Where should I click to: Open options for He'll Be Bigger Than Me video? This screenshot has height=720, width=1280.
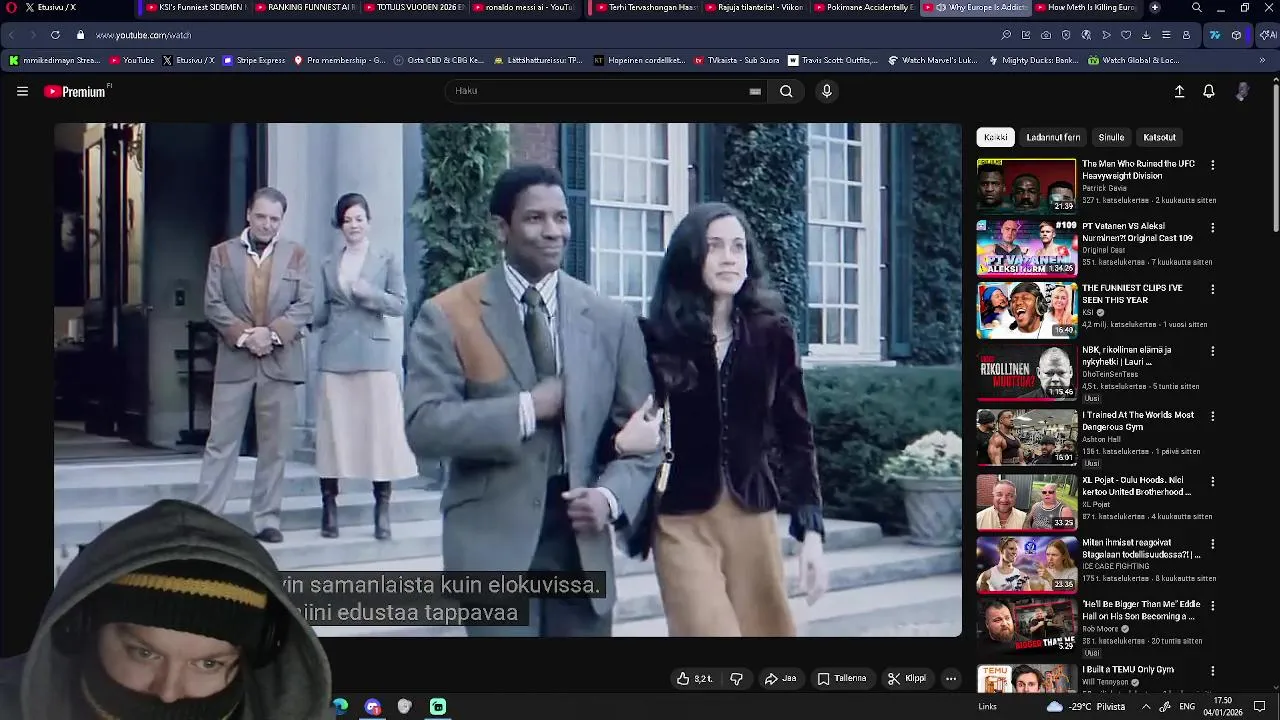(x=1212, y=606)
